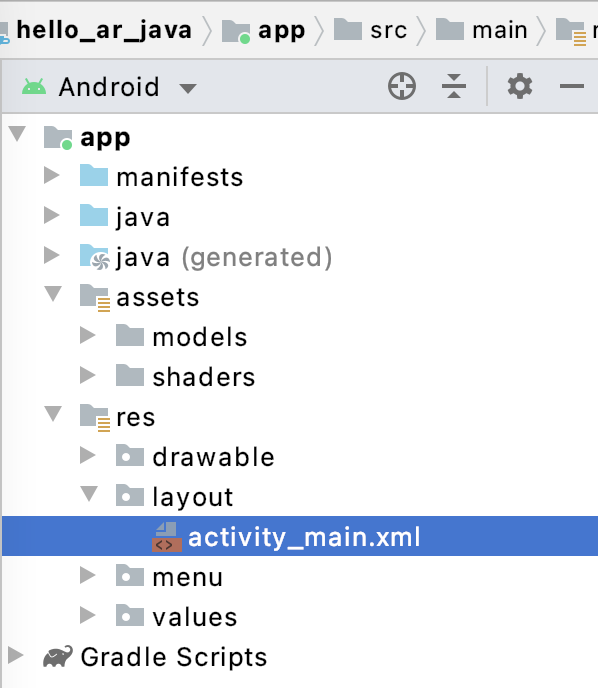This screenshot has width=598, height=688.
Task: Collapse the assets folder arrow
Action: pos(54,294)
